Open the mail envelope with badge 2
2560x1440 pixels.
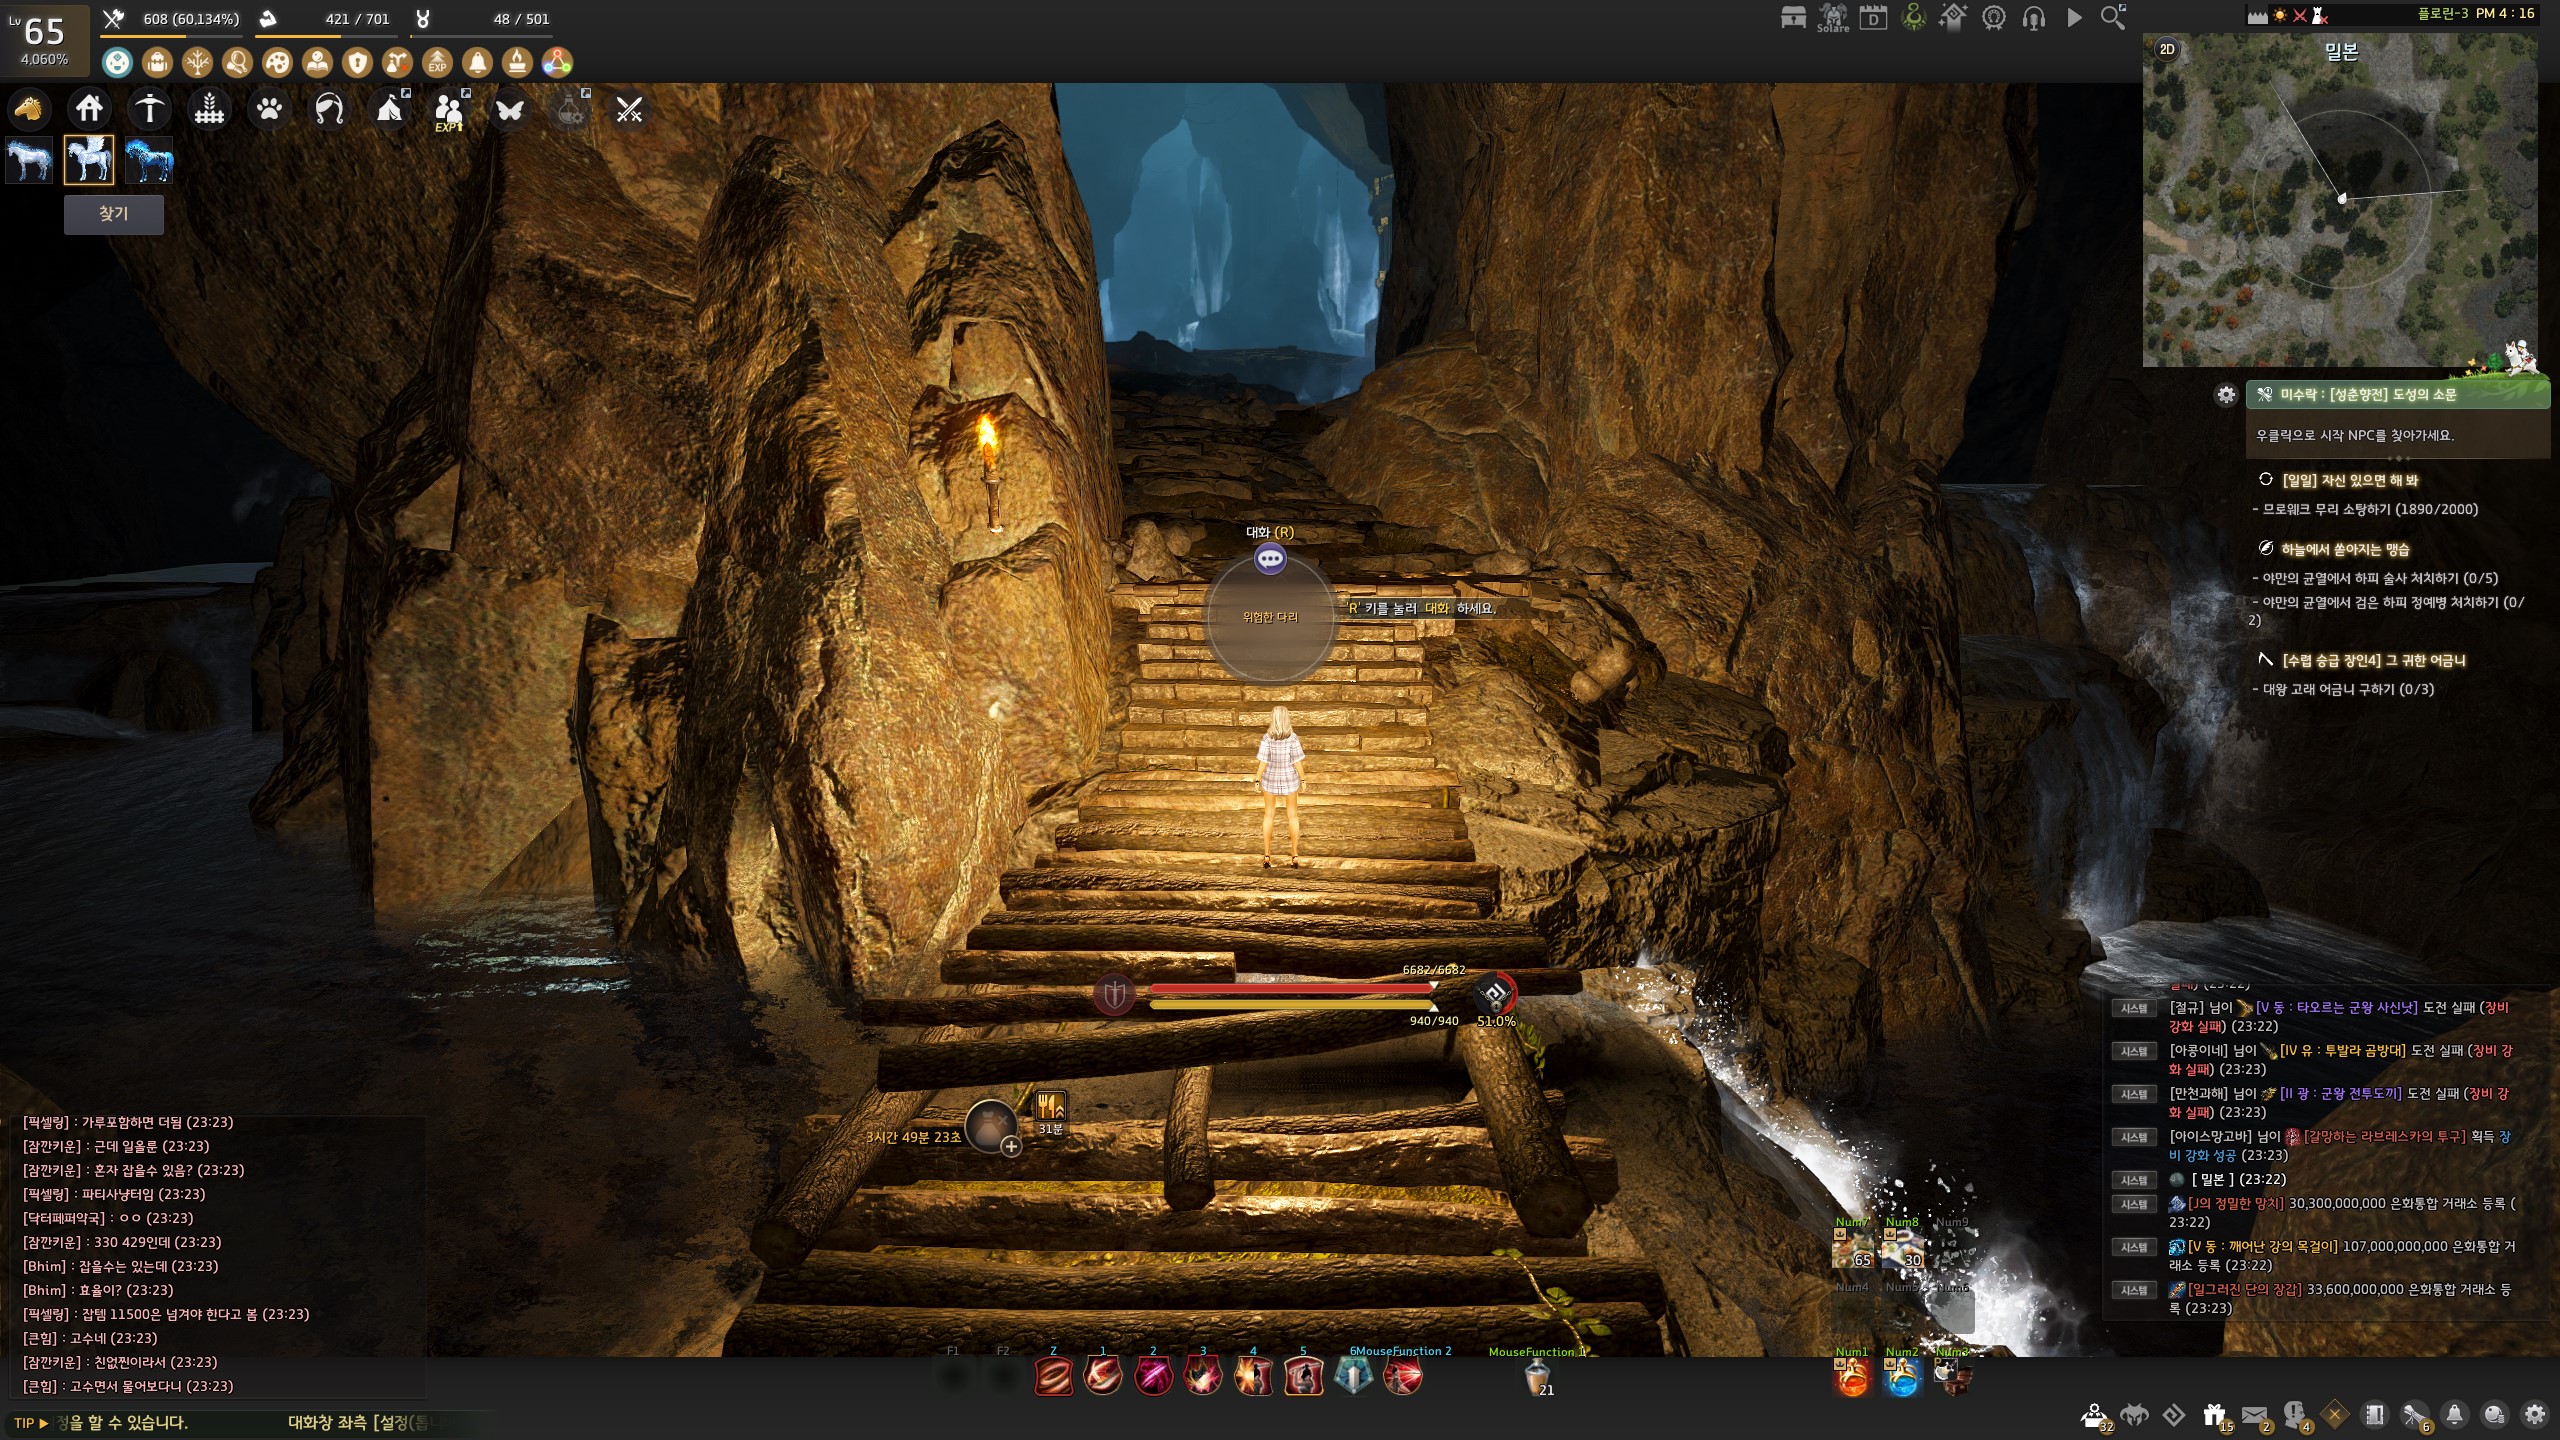click(x=2254, y=1415)
